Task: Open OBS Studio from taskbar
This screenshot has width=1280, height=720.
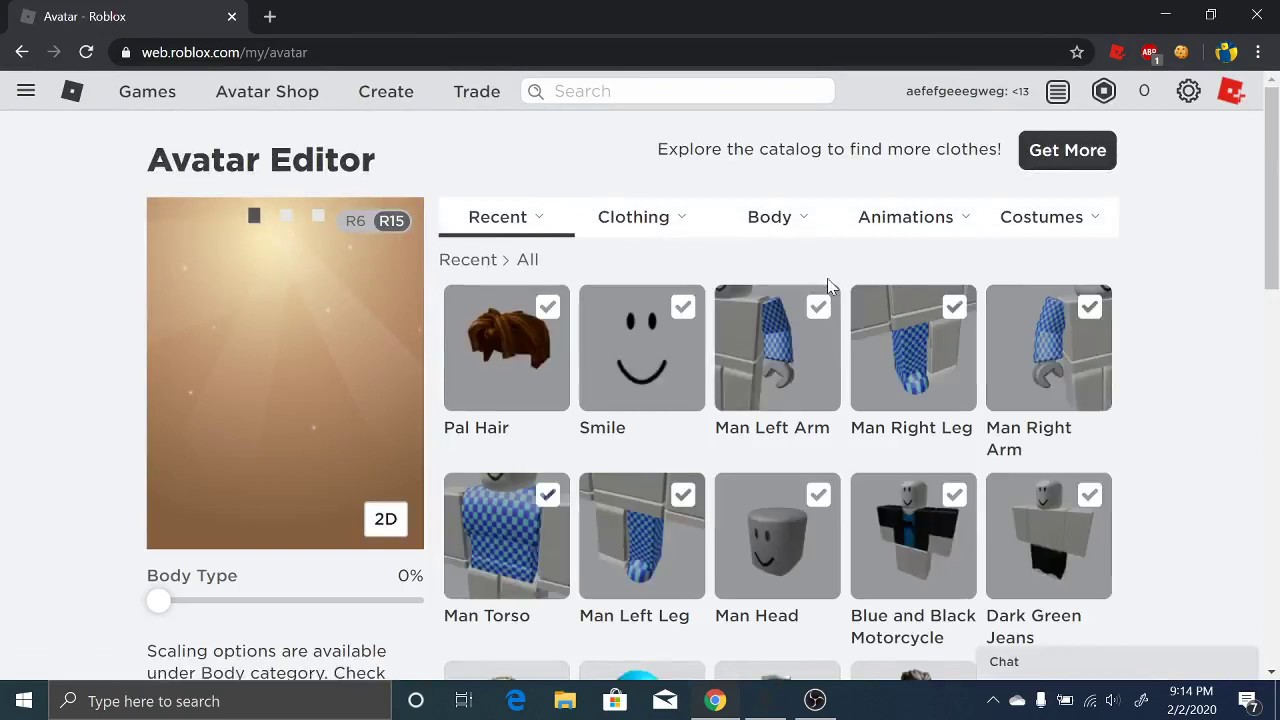Action: click(x=815, y=701)
